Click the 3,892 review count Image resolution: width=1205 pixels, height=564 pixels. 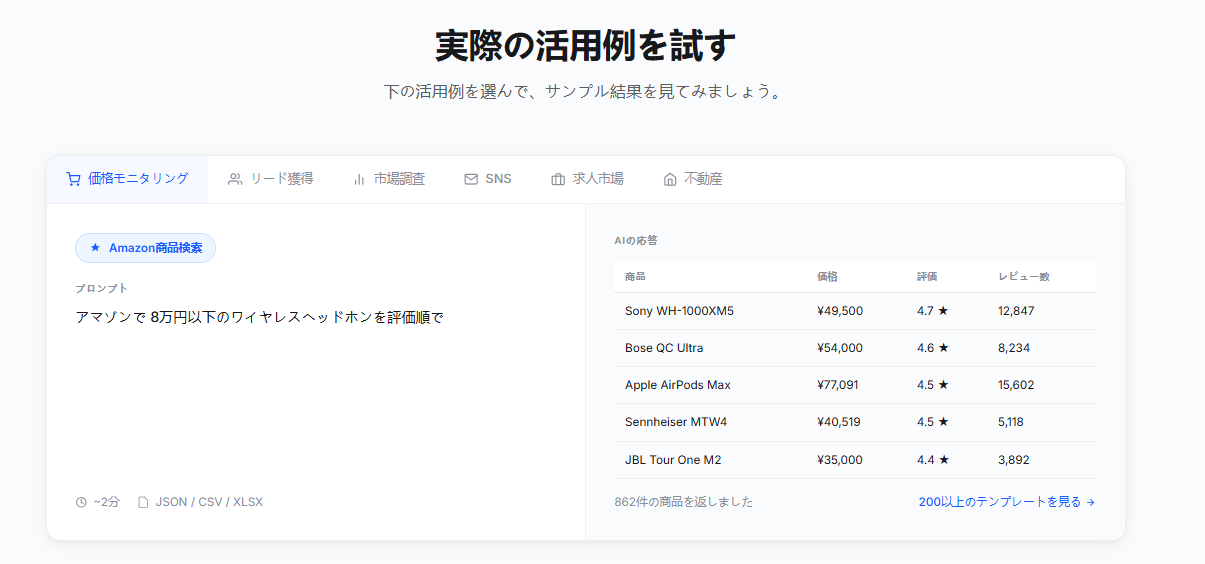click(x=1014, y=460)
